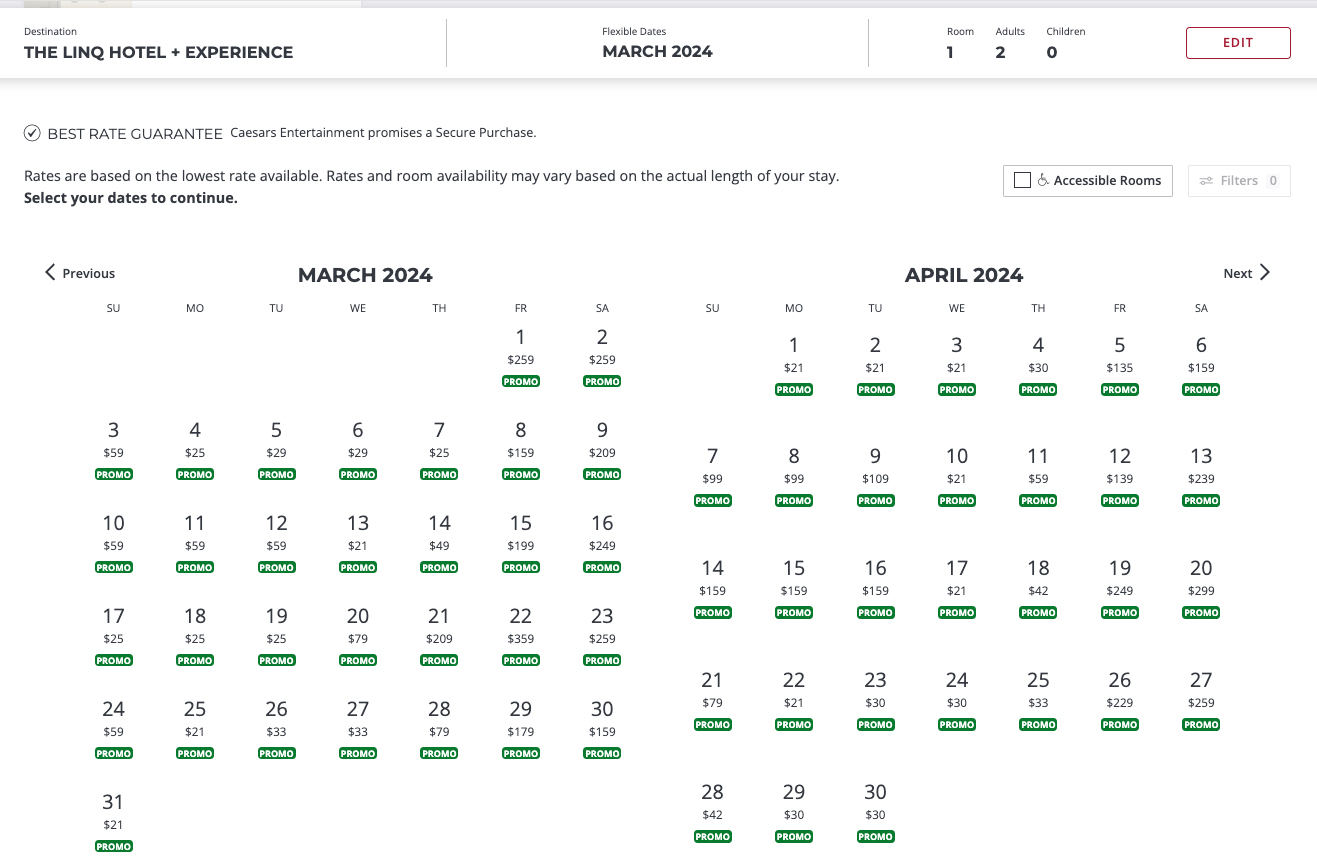The height and width of the screenshot is (867, 1317).
Task: Click the Best Rate Guarantee checkmark icon
Action: (x=32, y=133)
